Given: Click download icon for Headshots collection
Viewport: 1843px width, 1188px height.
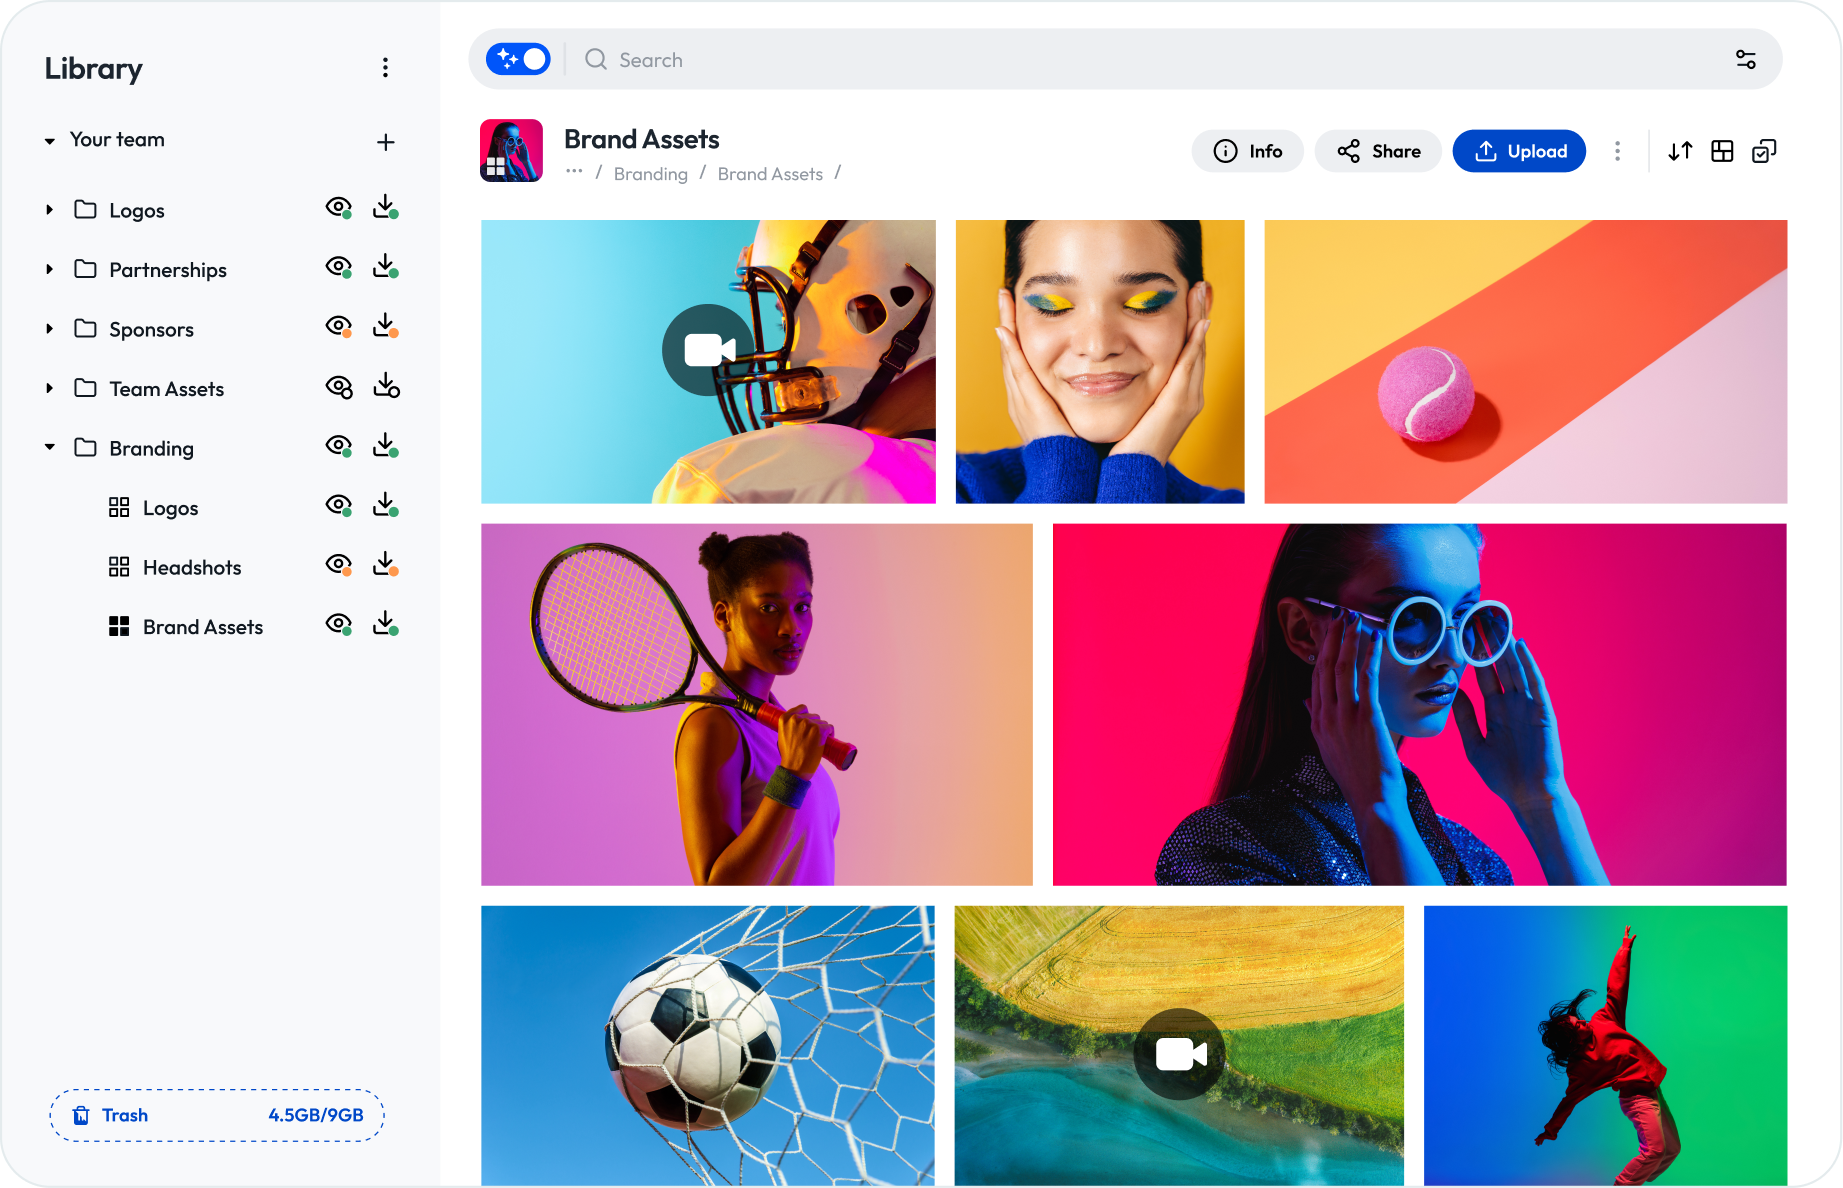Looking at the screenshot, I should [x=385, y=565].
